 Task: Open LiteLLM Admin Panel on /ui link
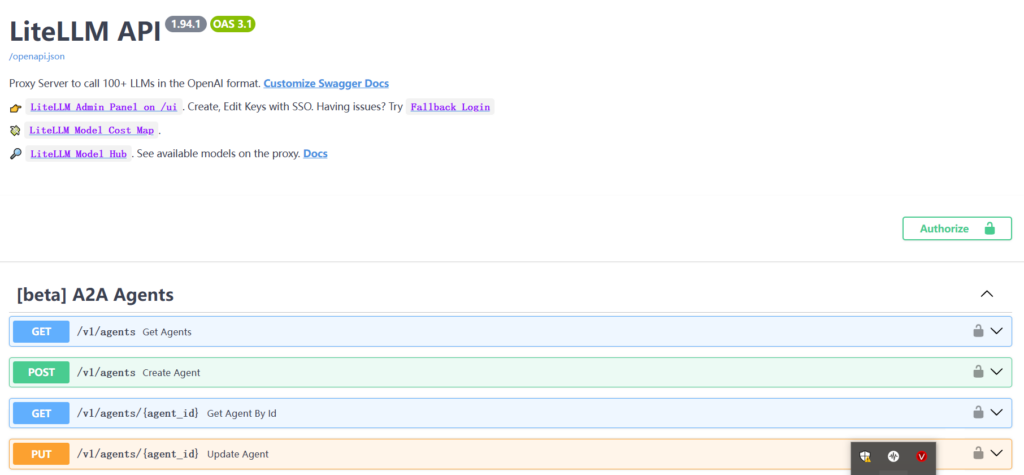(x=103, y=107)
